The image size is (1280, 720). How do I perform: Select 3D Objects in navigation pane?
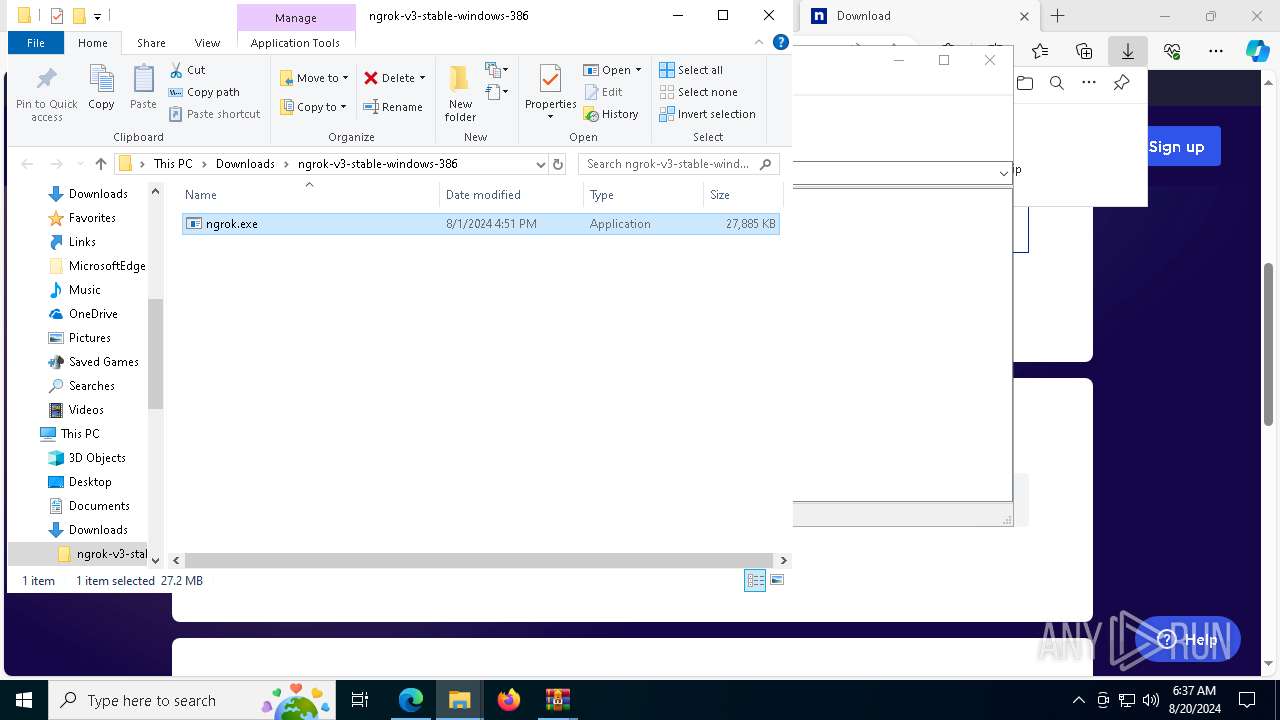coord(97,458)
